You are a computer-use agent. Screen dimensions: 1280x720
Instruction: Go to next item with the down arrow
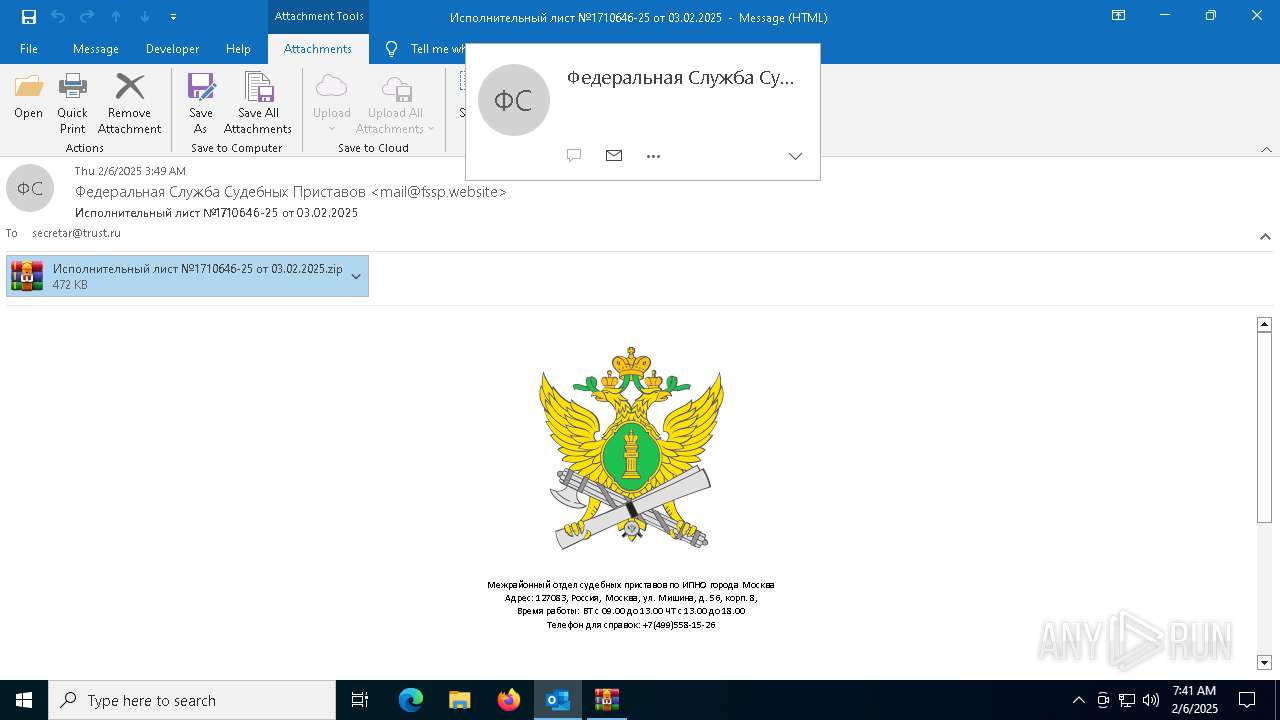145,17
